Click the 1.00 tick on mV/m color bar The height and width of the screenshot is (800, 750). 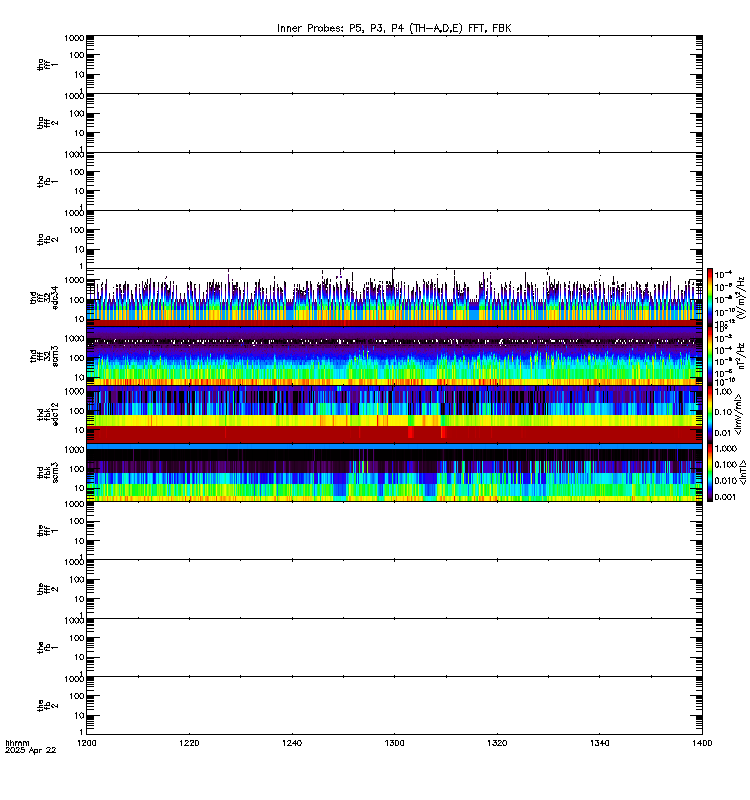click(x=723, y=392)
